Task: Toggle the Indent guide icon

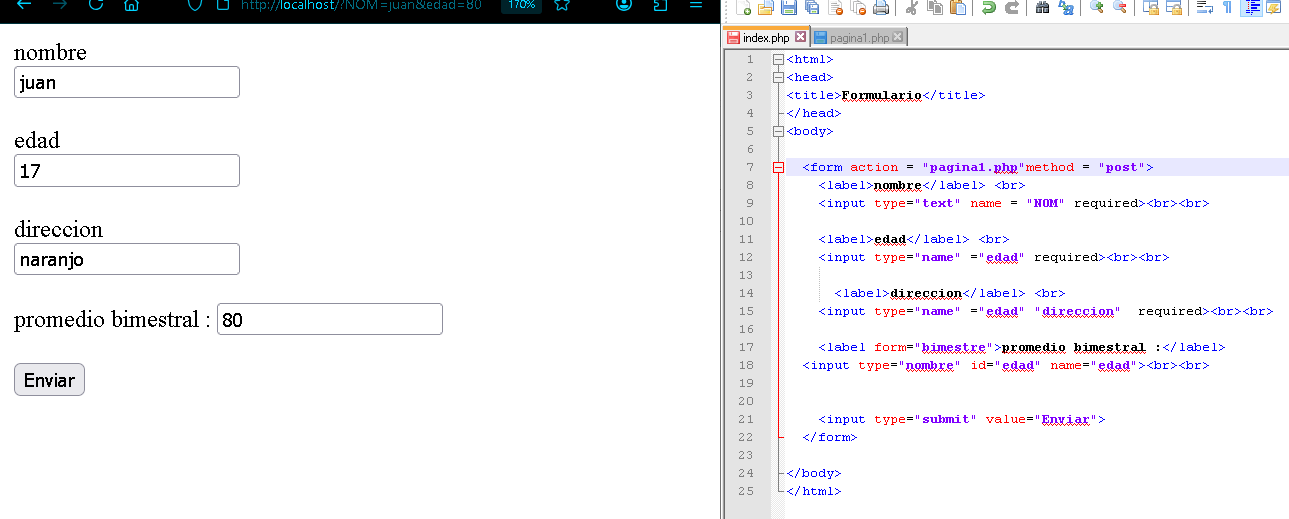Action: coord(1251,8)
